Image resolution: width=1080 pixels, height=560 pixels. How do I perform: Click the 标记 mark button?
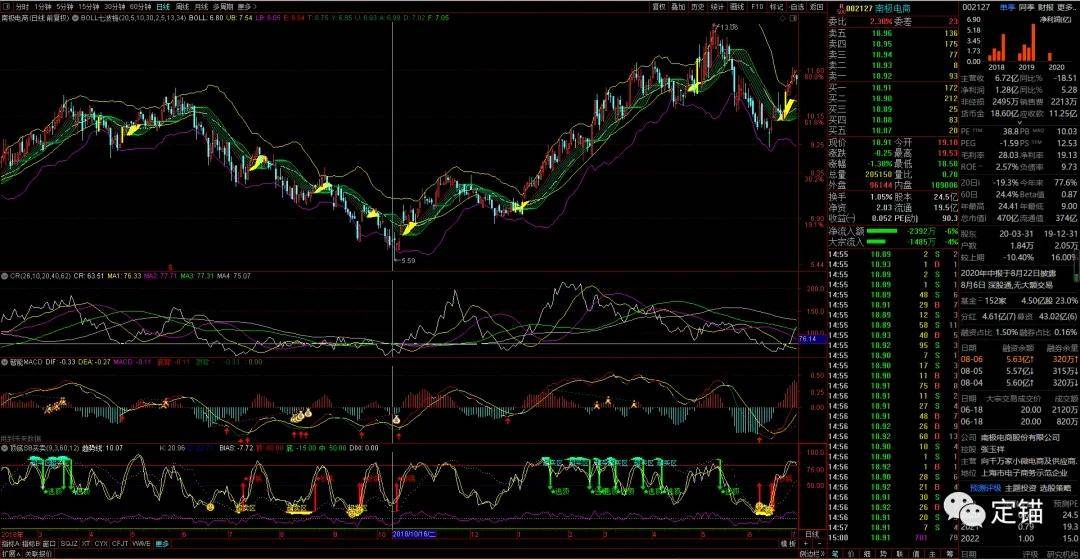777,6
